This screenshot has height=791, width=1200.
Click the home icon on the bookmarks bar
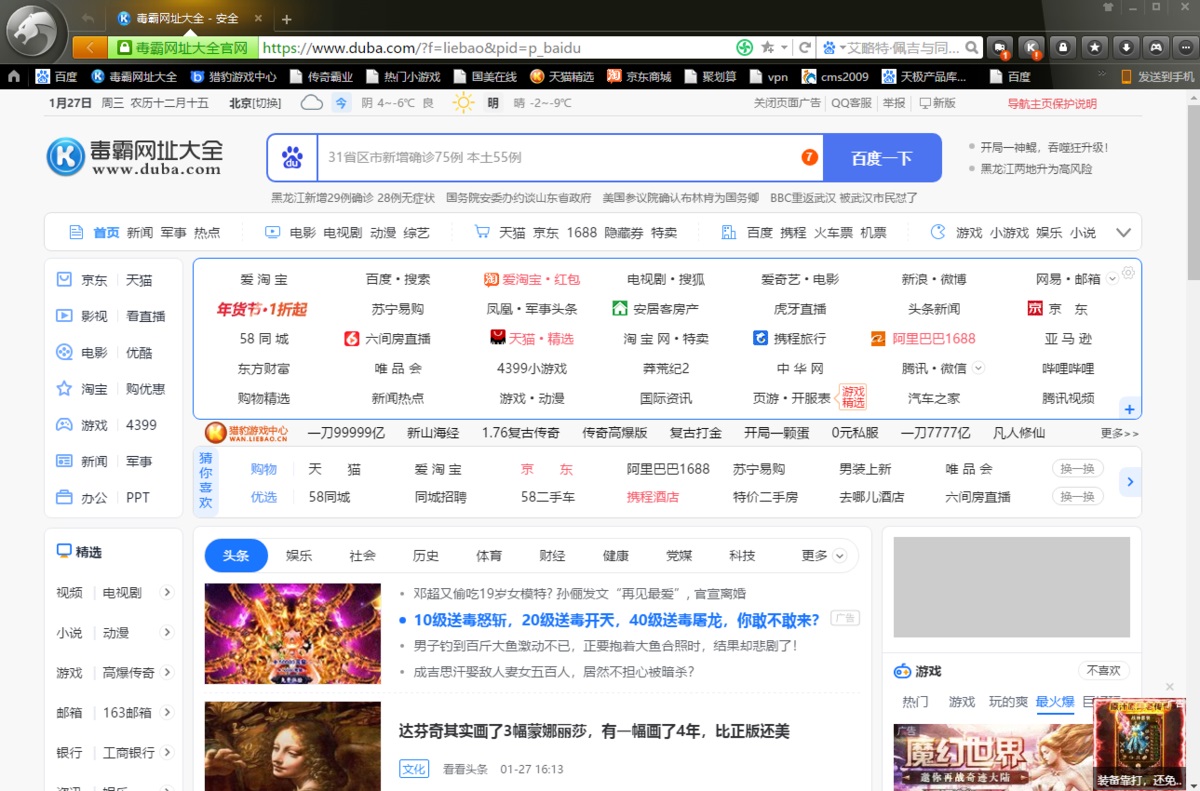tap(13, 76)
